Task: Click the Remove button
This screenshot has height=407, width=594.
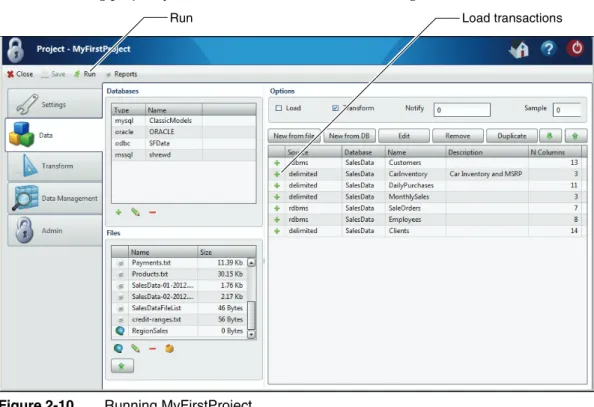Action: 458,136
